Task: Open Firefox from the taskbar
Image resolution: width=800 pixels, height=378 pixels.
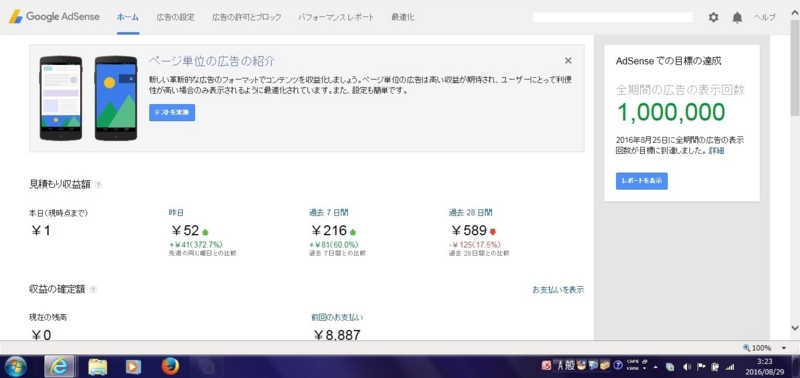Action: 170,366
